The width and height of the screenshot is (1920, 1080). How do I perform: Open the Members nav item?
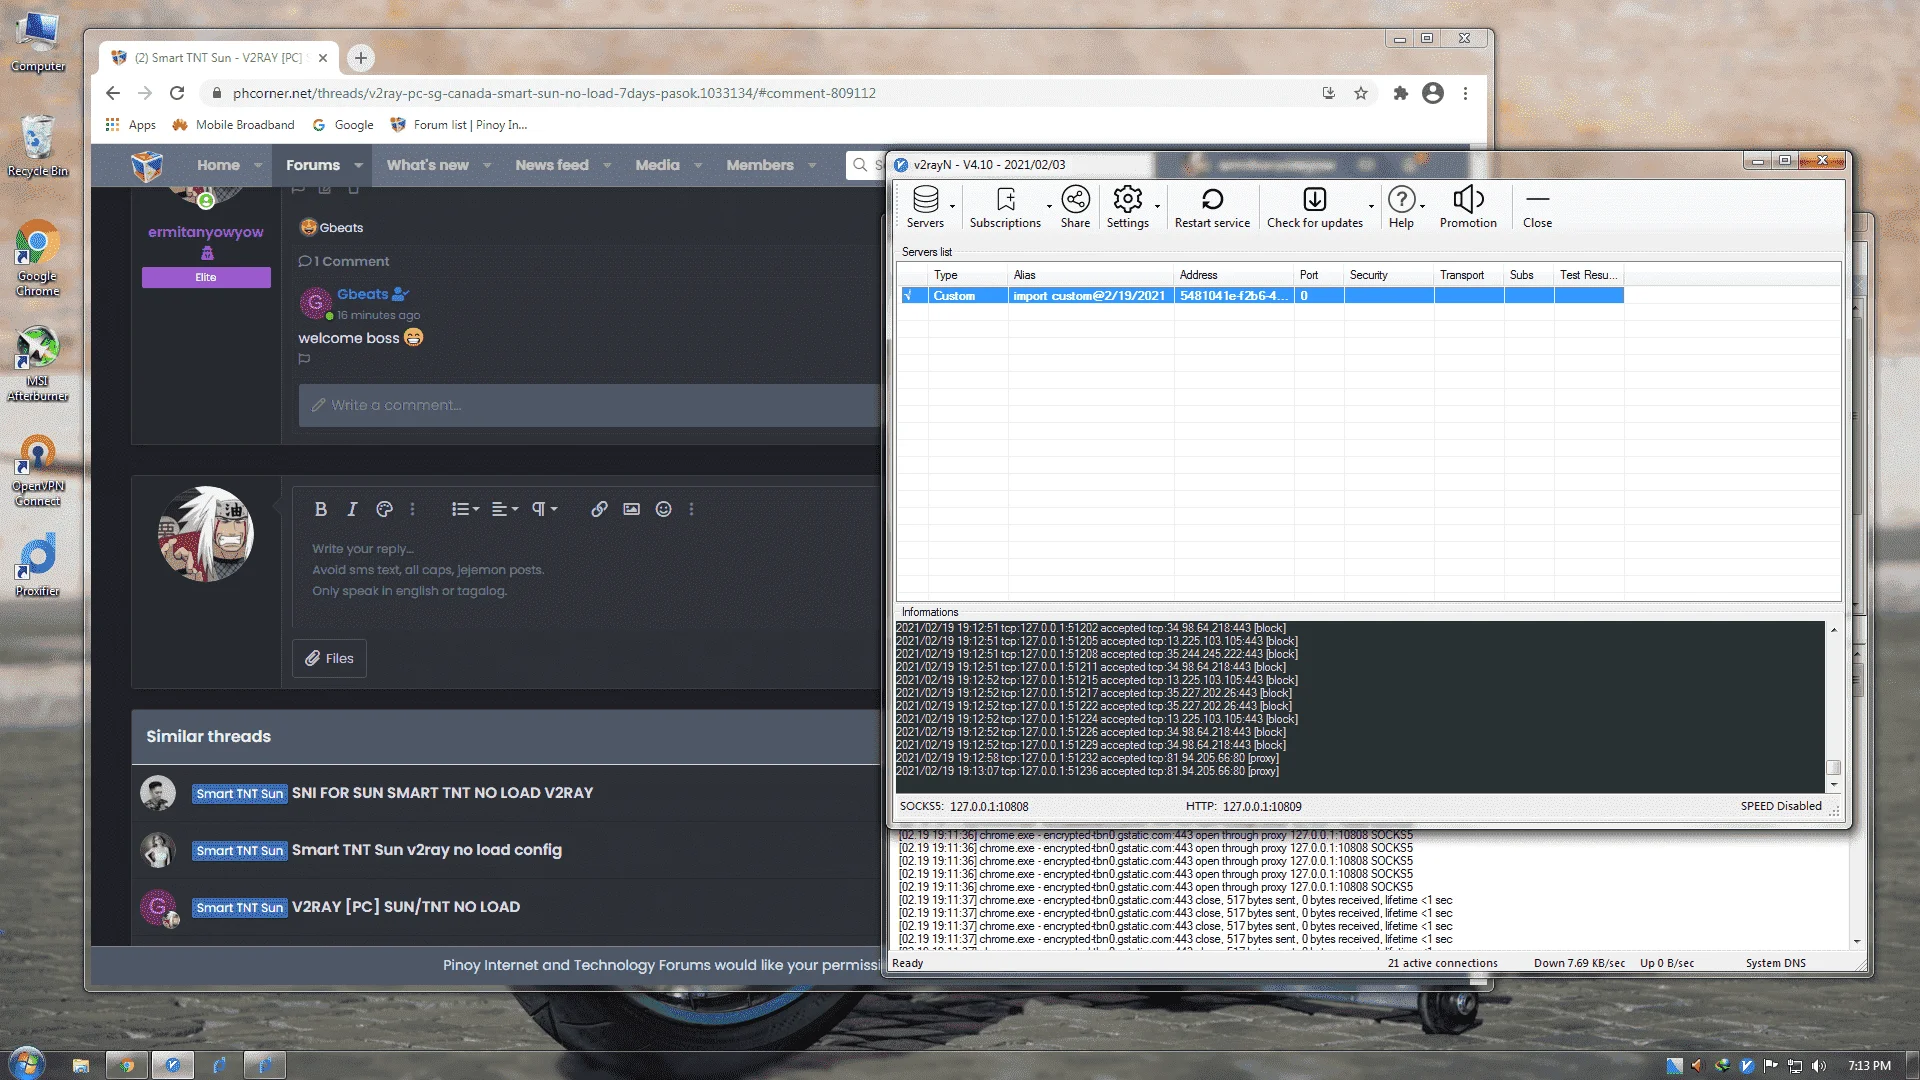point(760,165)
